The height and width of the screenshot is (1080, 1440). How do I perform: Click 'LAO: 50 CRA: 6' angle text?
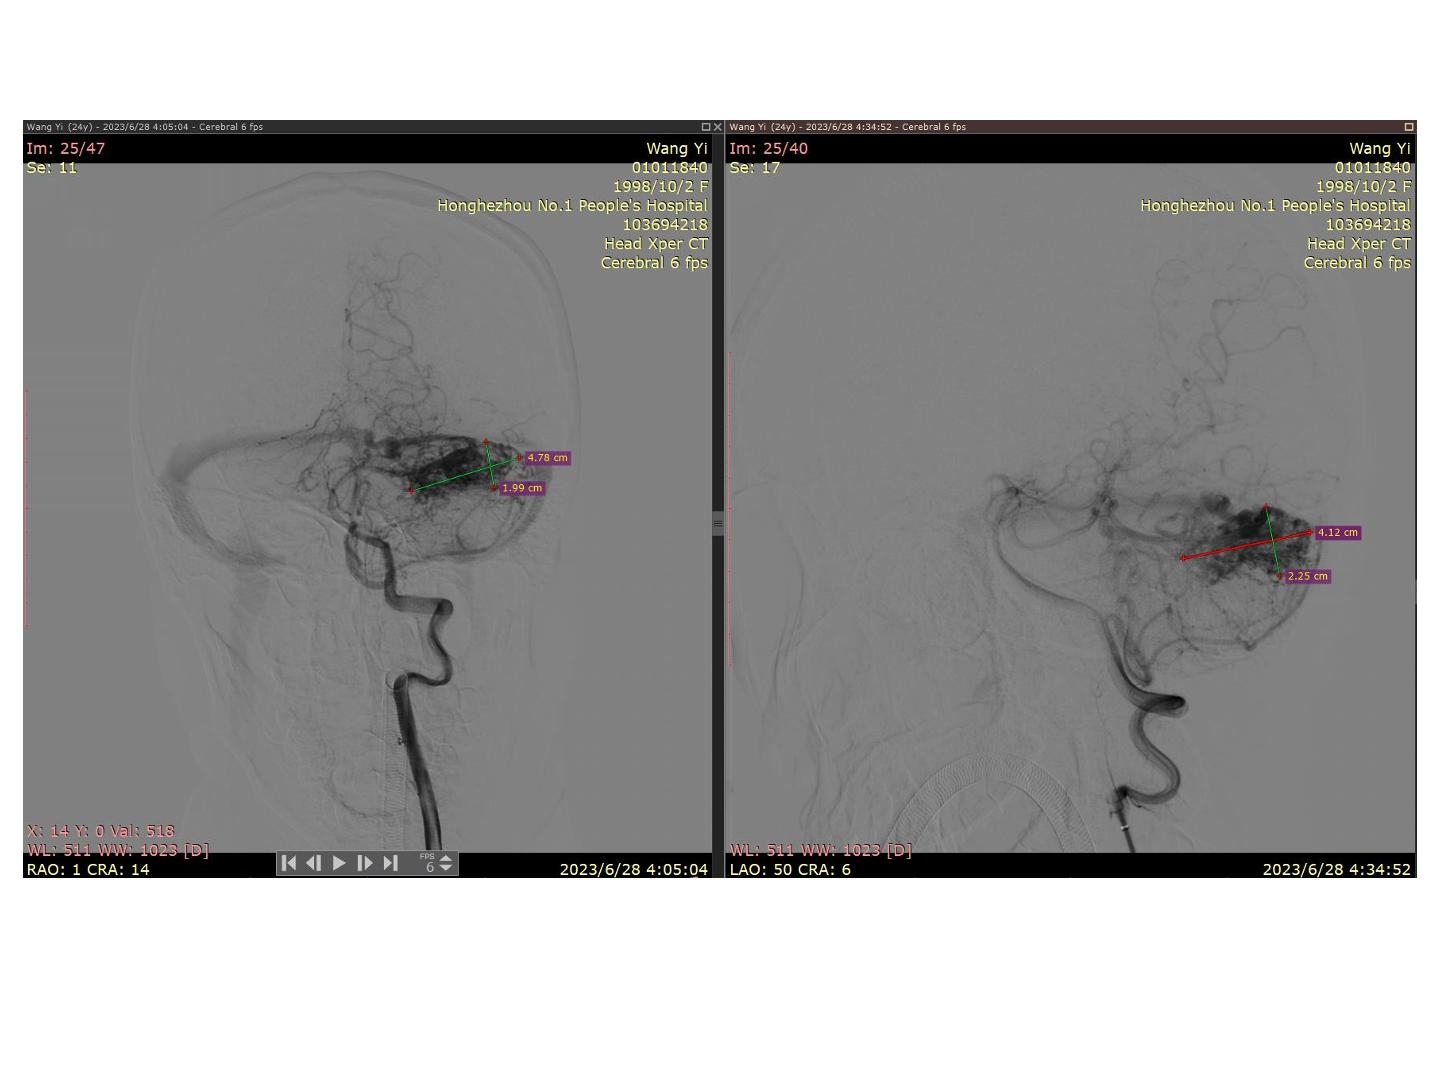pos(790,869)
